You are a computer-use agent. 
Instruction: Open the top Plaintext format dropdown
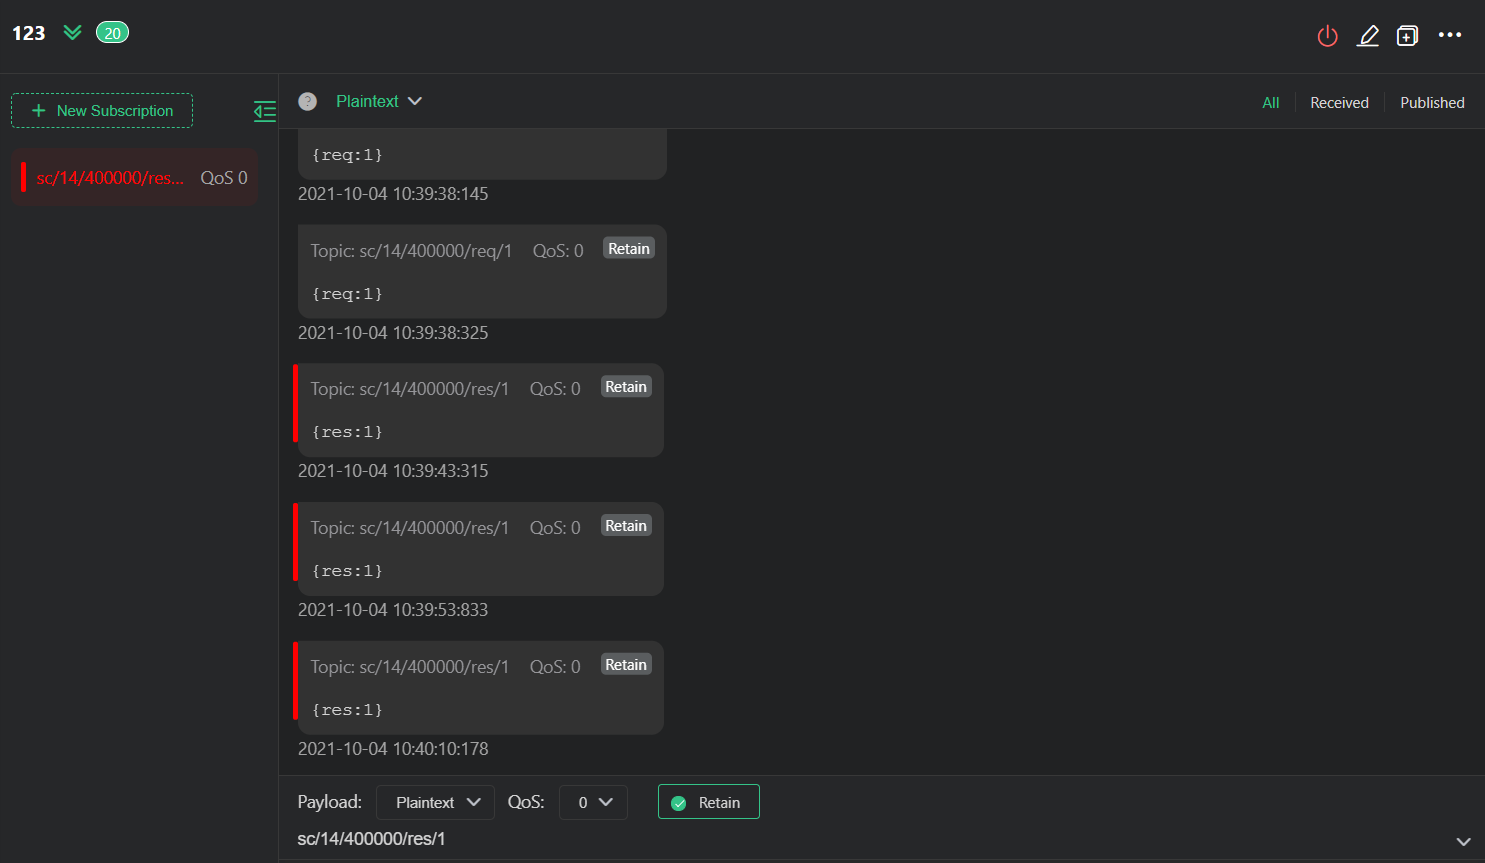[379, 101]
